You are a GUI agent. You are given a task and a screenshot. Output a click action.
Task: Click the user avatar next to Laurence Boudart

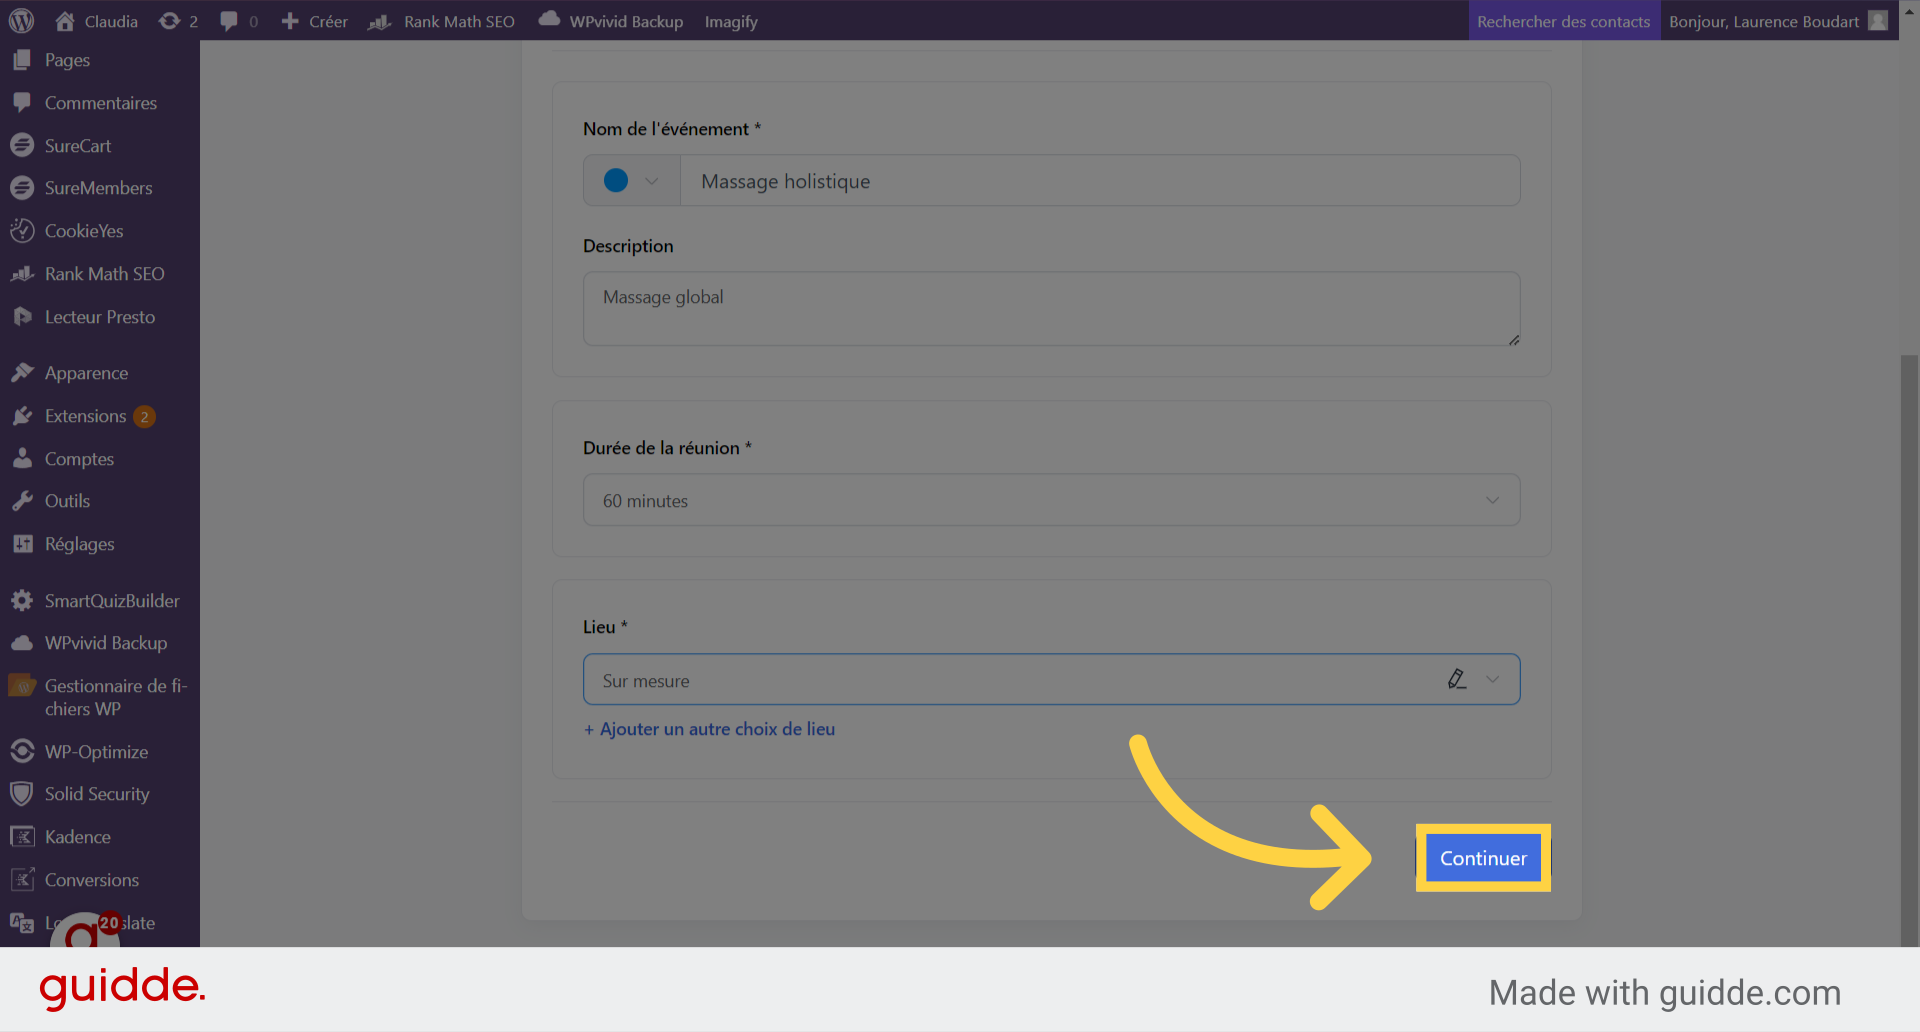[x=1878, y=21]
